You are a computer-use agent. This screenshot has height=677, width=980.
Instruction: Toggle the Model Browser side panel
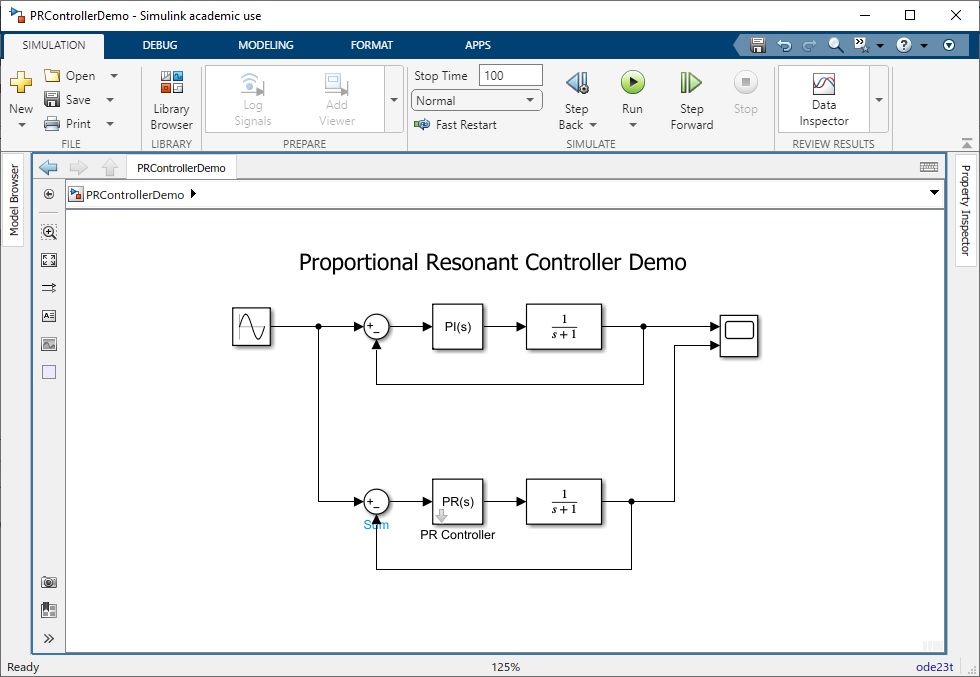(x=13, y=200)
